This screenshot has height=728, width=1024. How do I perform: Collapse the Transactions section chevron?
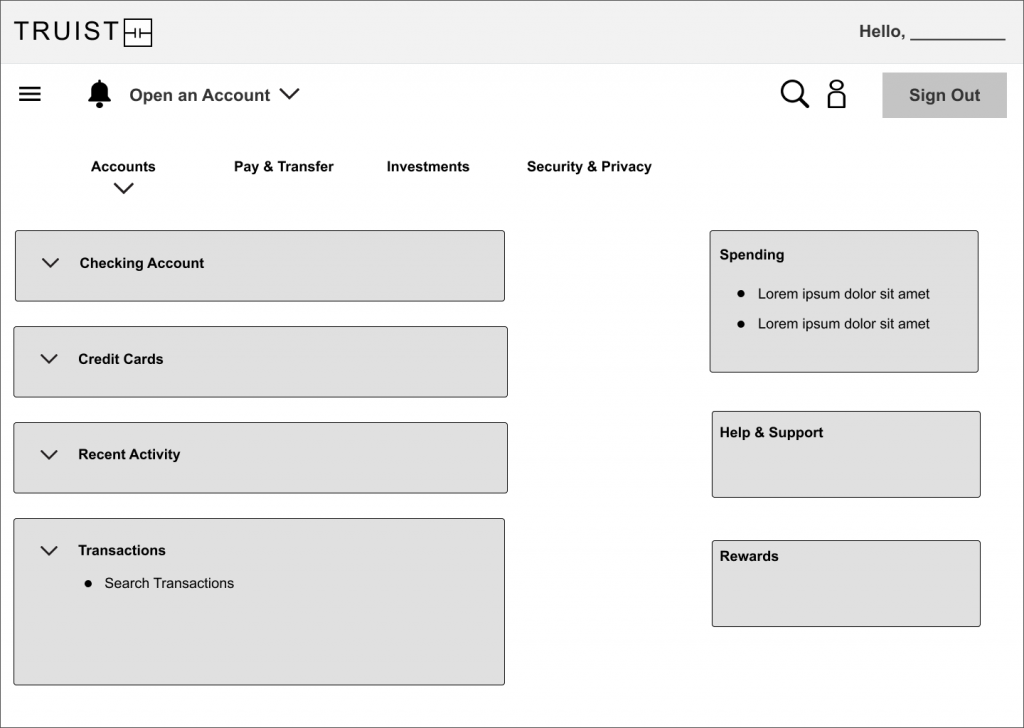[49, 550]
